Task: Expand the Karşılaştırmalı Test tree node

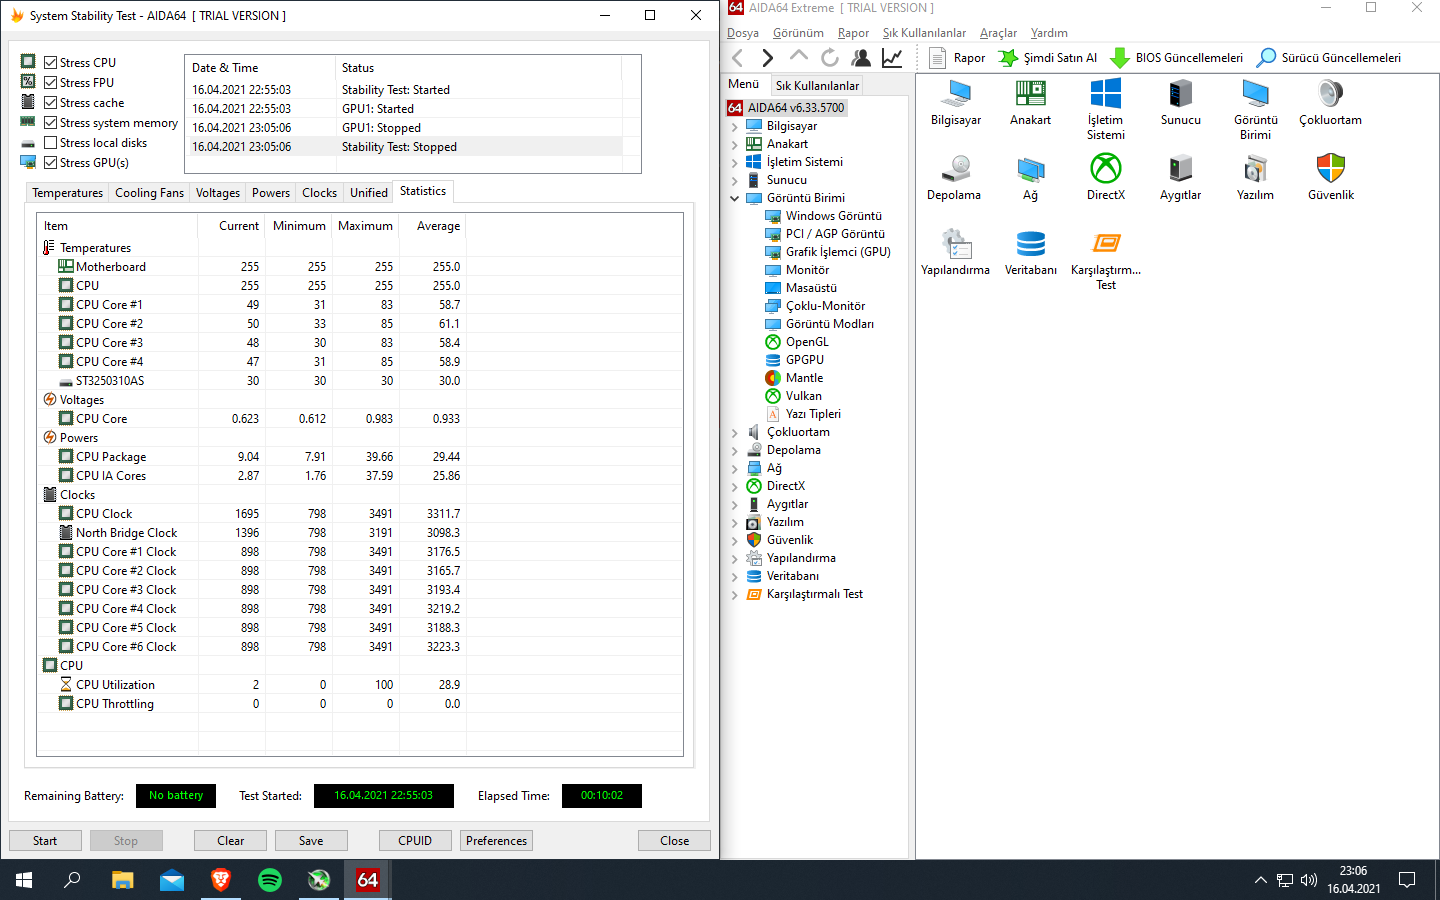Action: [x=735, y=594]
